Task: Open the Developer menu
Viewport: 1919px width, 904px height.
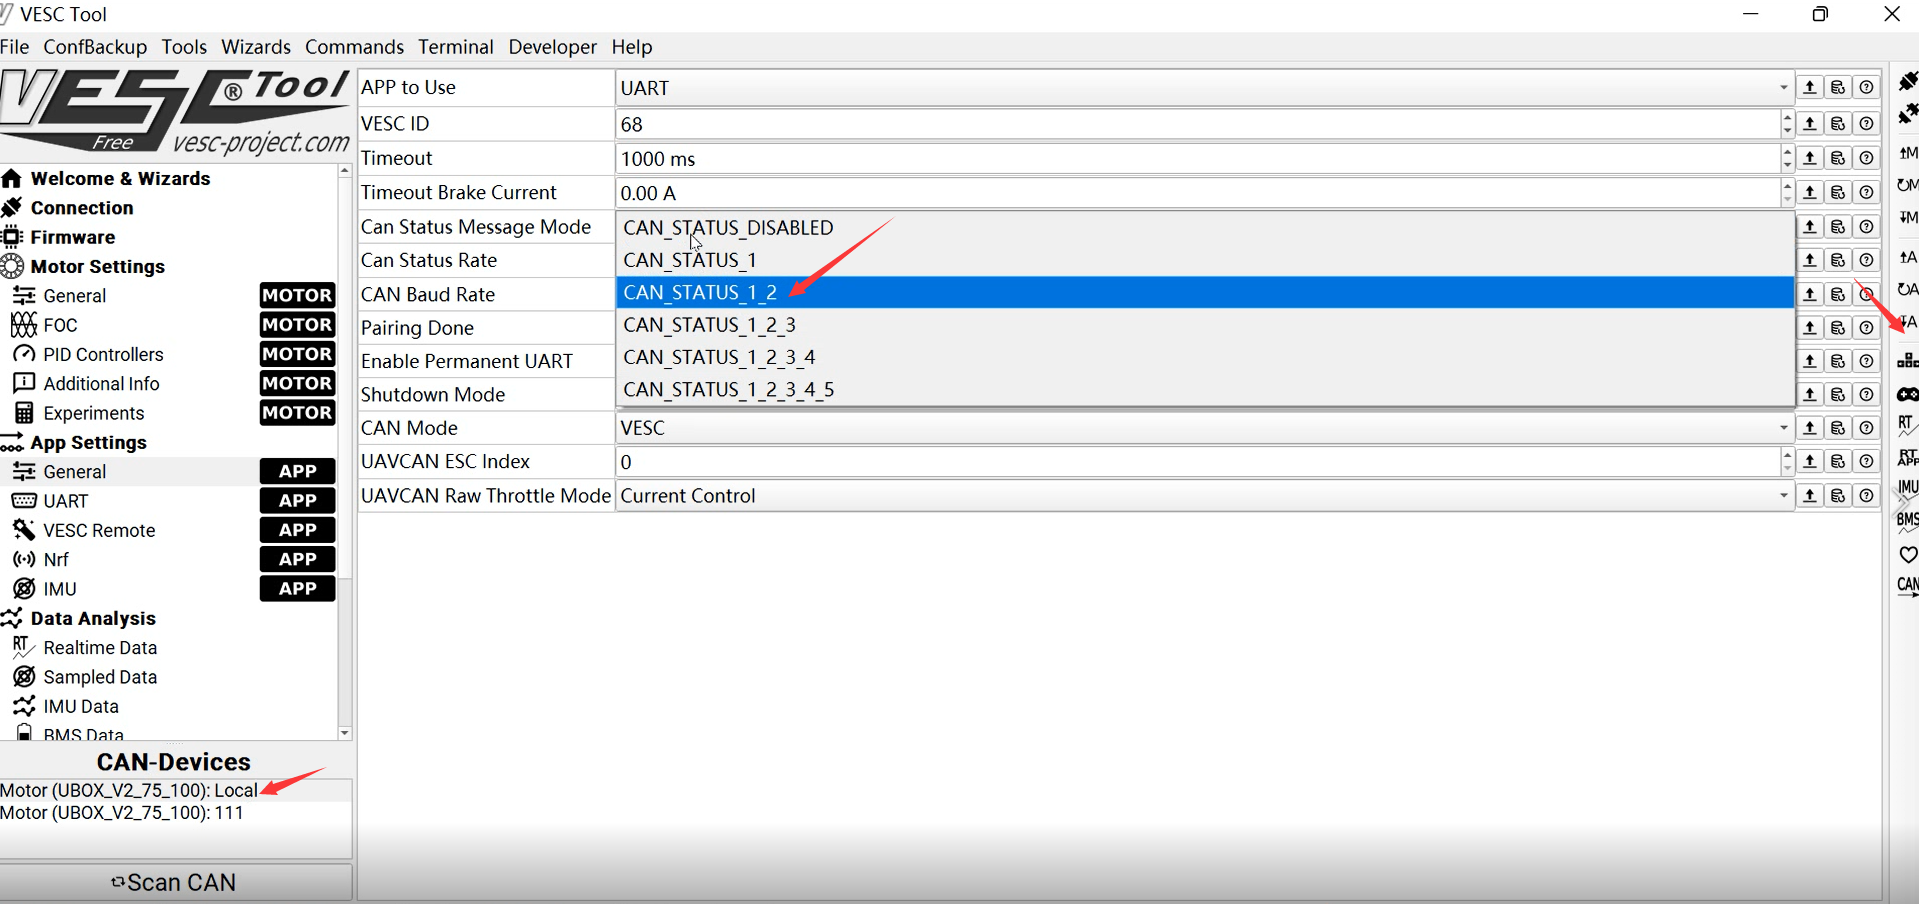Action: (x=551, y=47)
